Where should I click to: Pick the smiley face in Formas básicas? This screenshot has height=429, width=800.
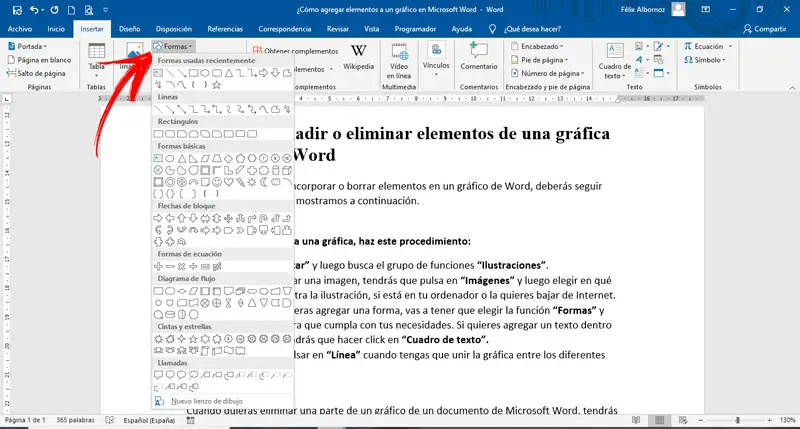click(x=217, y=182)
